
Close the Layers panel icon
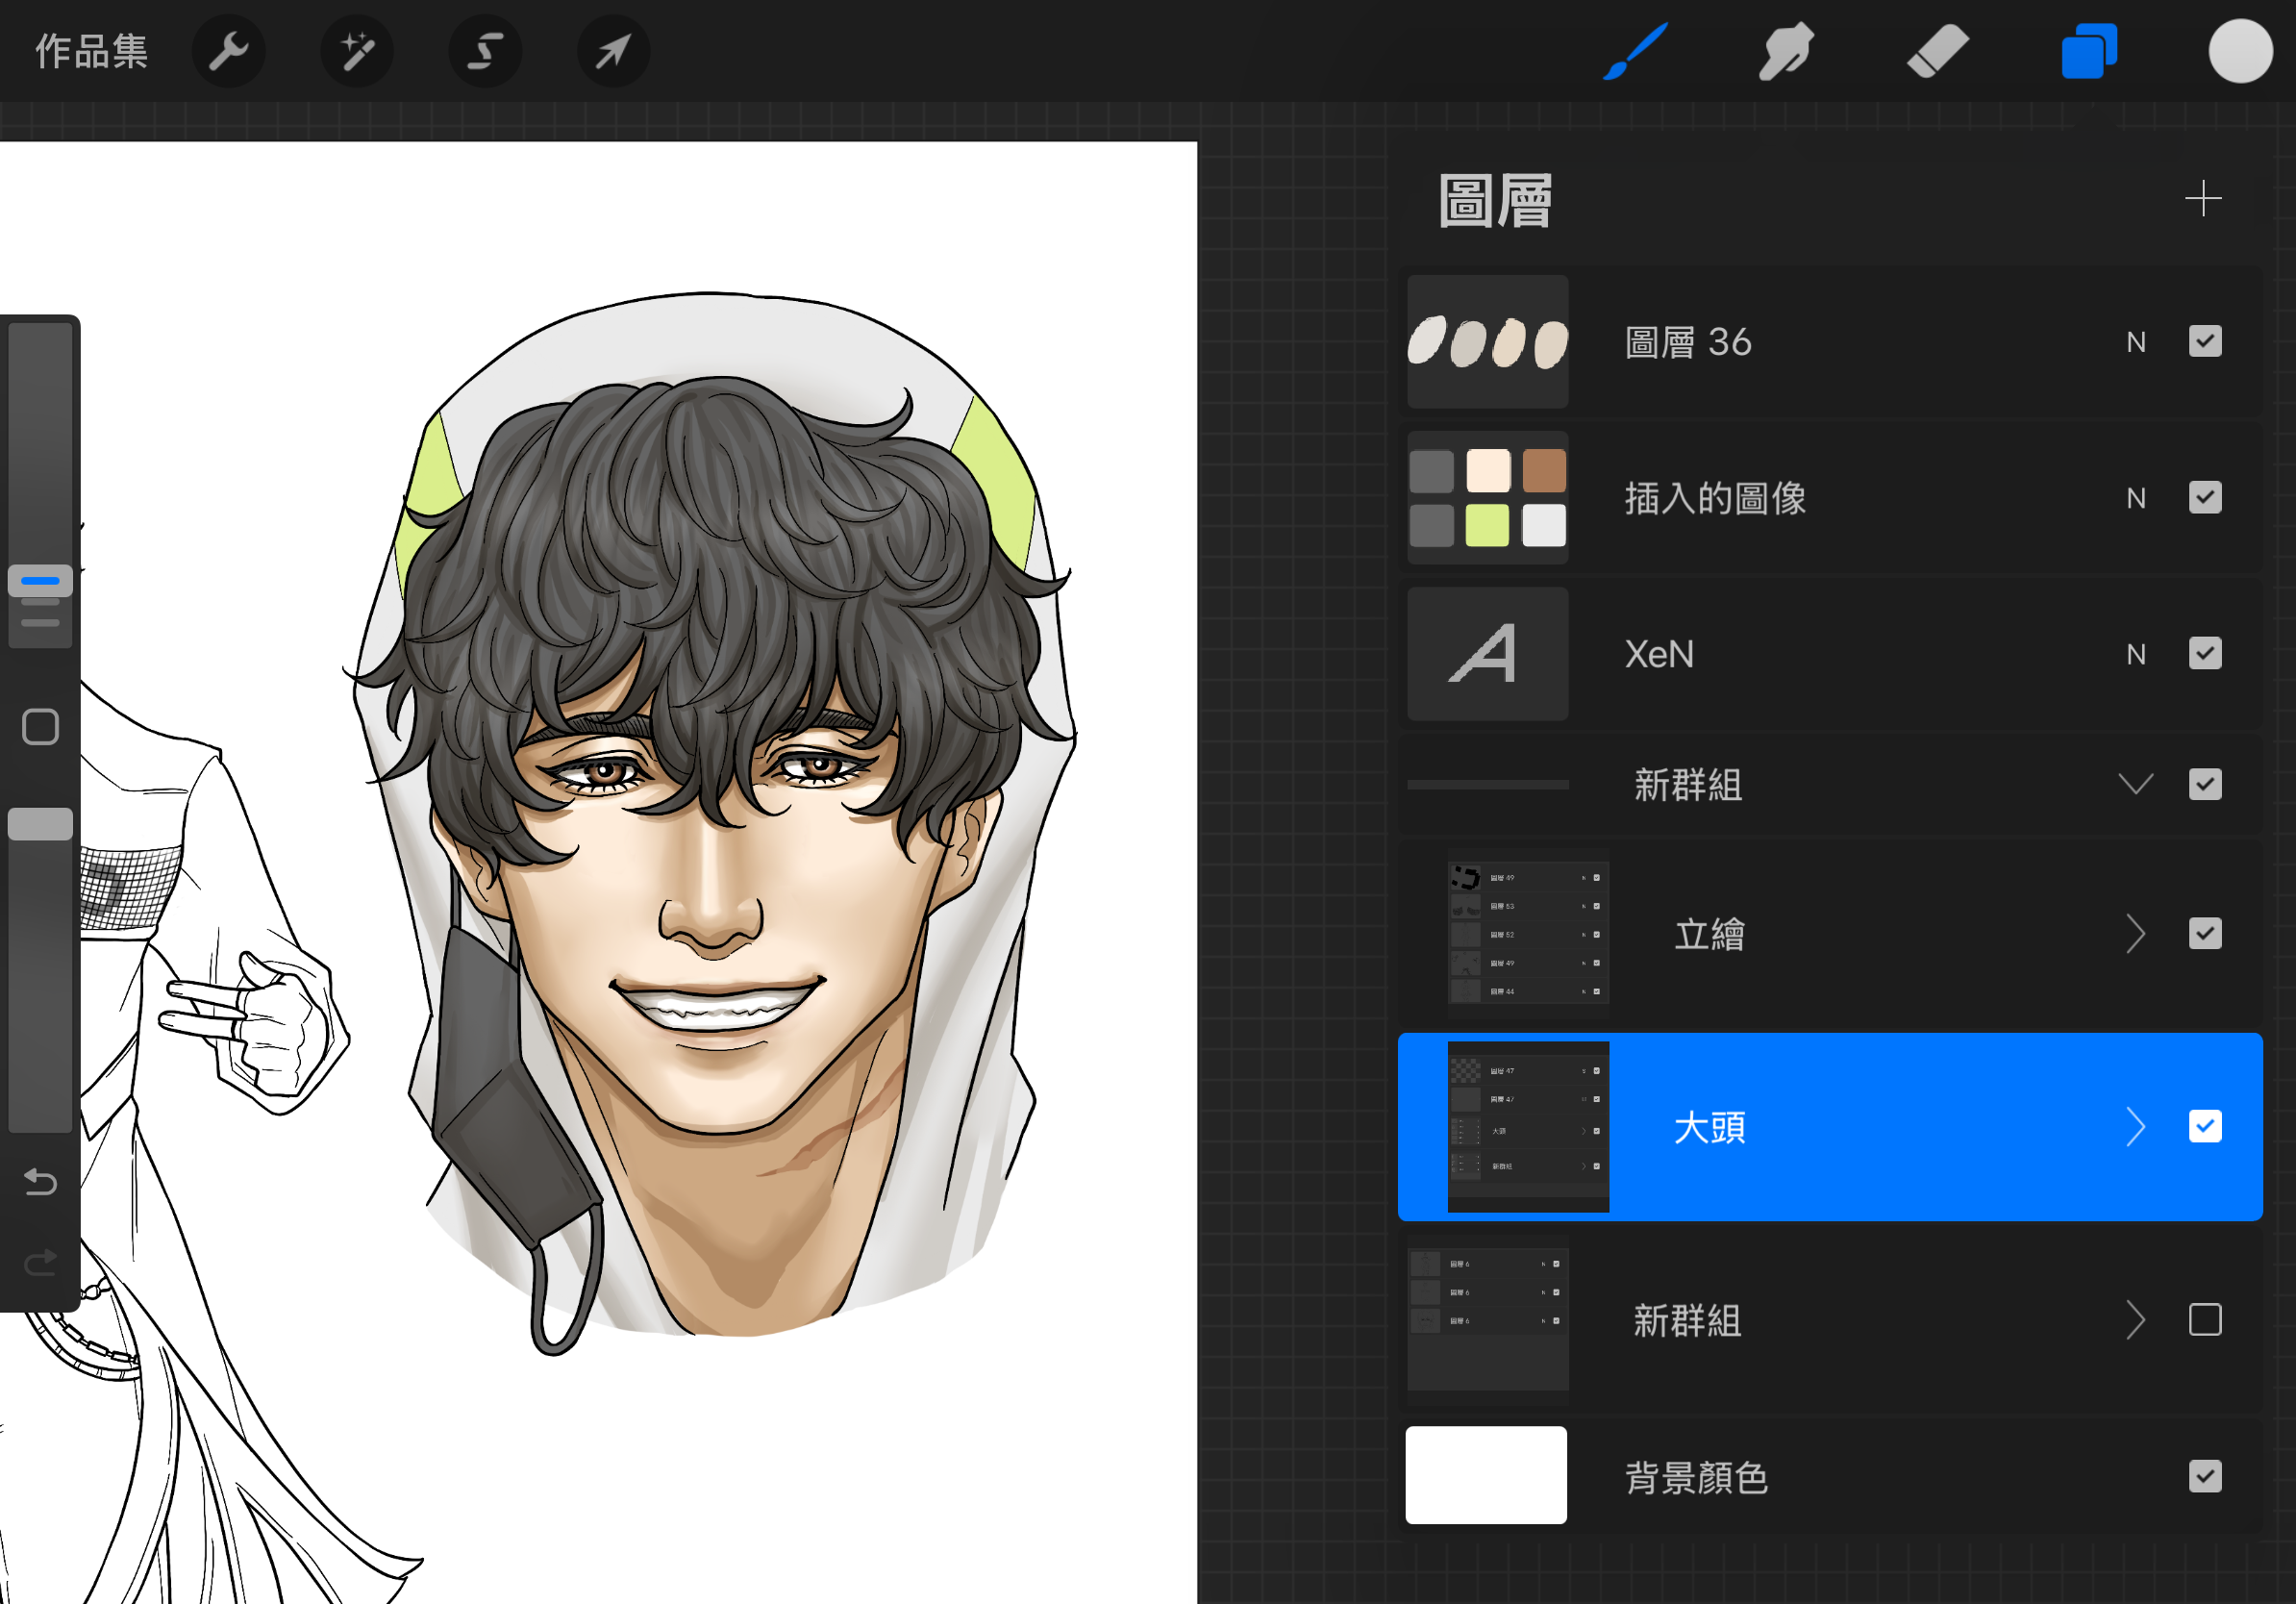click(x=2088, y=51)
